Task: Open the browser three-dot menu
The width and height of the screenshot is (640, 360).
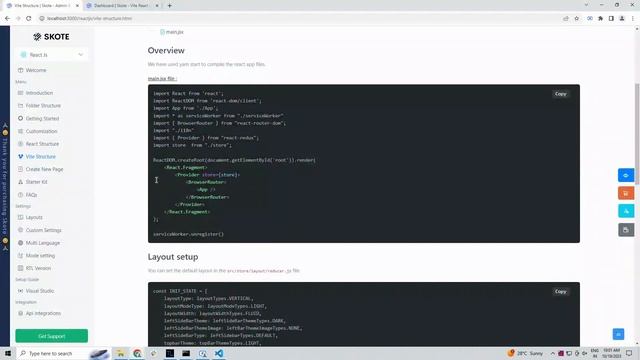Action: click(x=633, y=18)
